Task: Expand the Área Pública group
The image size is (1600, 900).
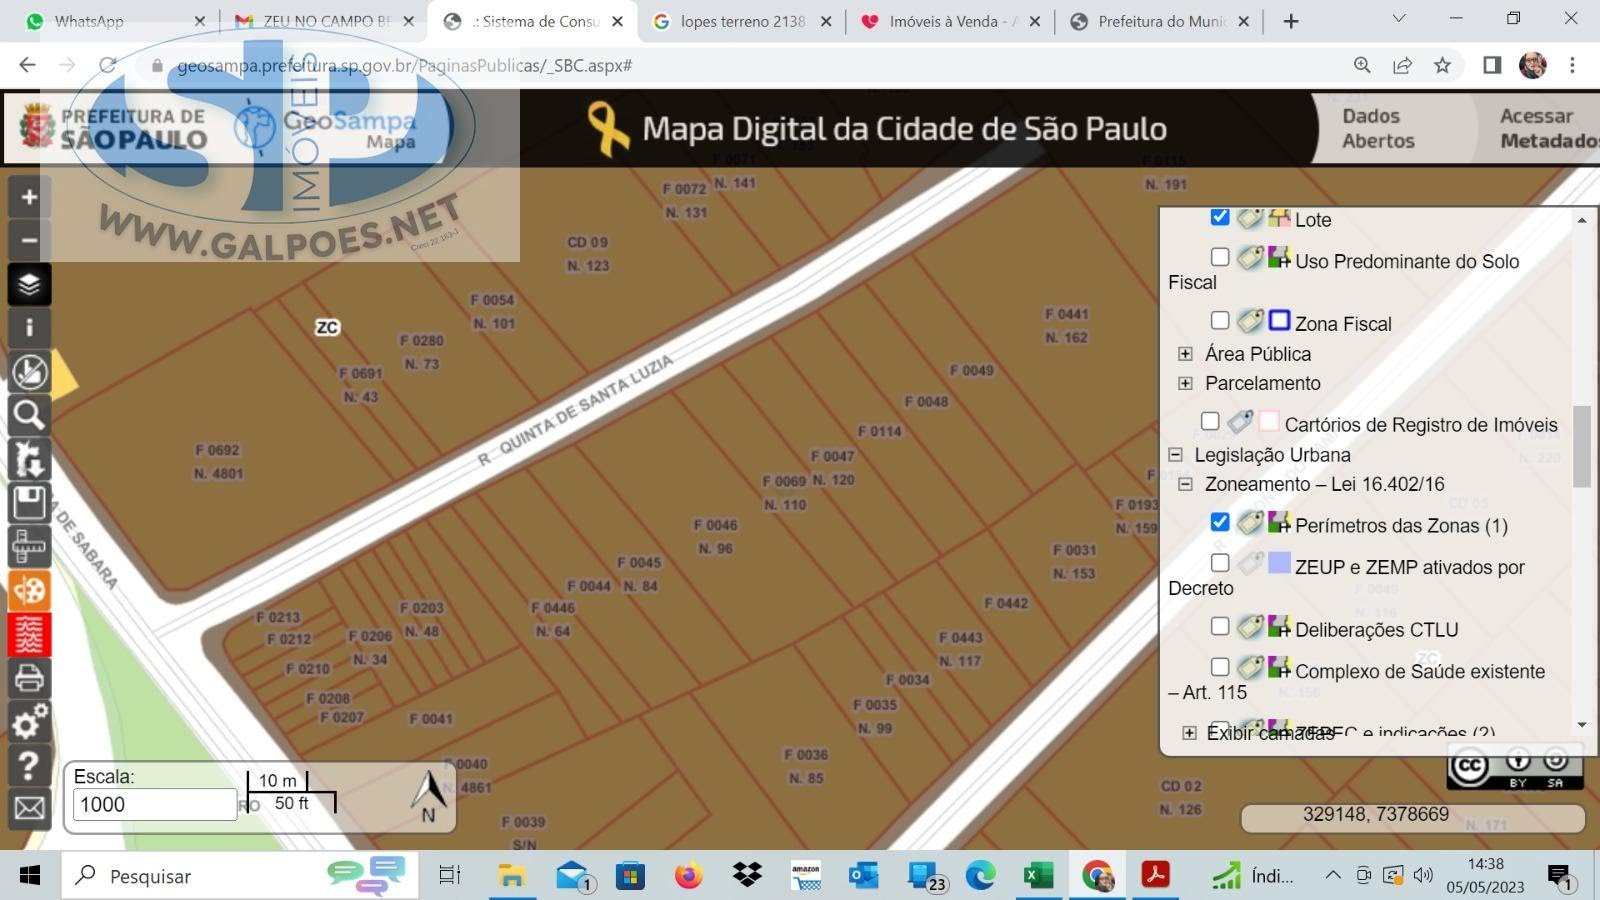Action: (x=1185, y=354)
